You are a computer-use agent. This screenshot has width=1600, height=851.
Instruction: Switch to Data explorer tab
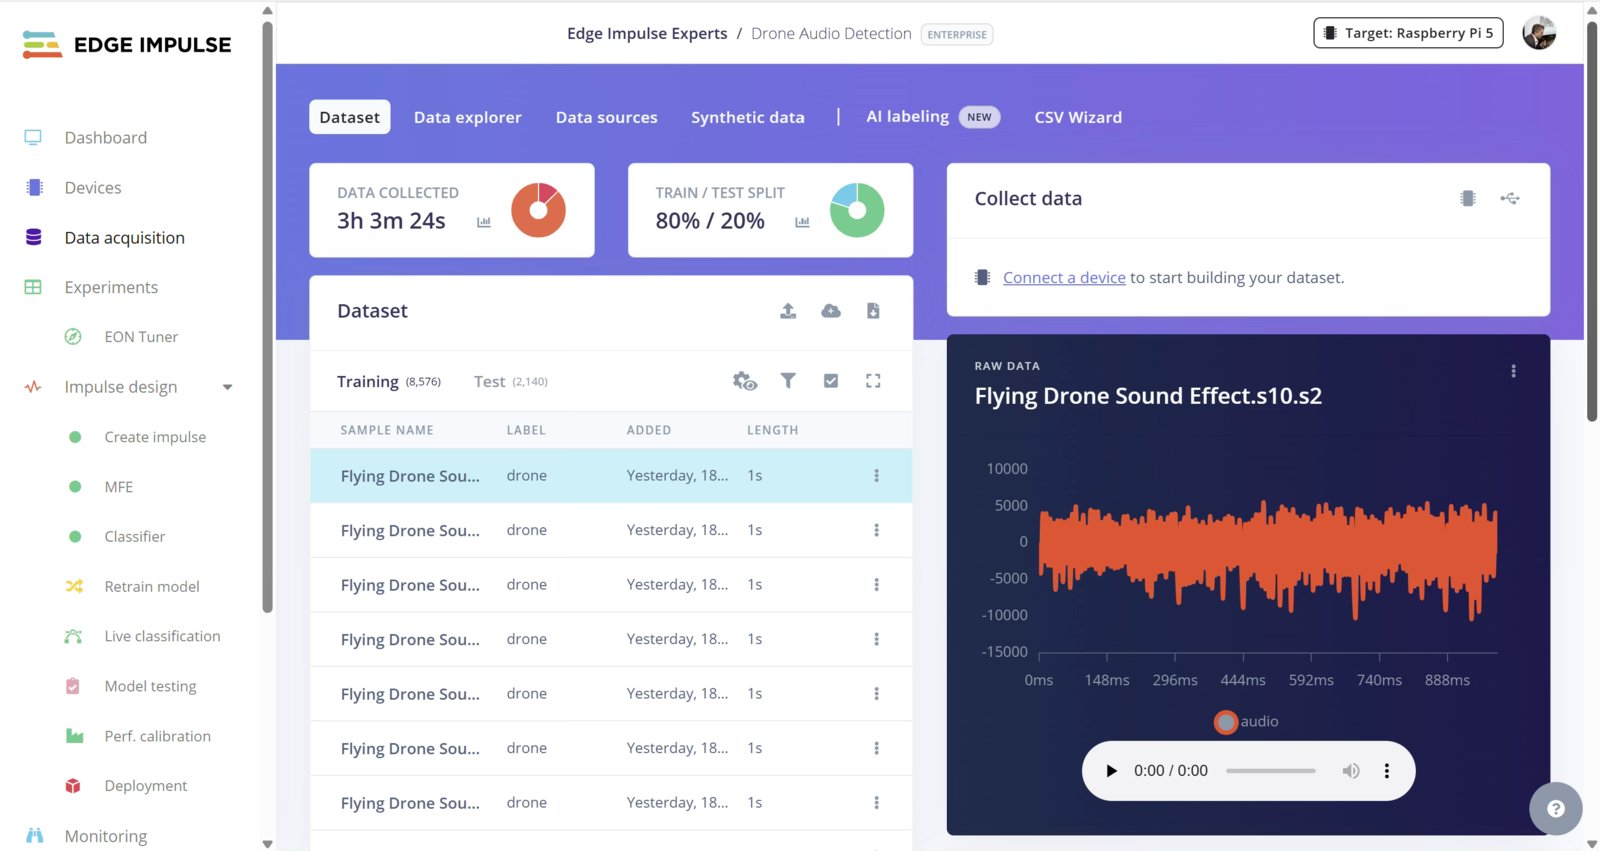[x=468, y=117]
